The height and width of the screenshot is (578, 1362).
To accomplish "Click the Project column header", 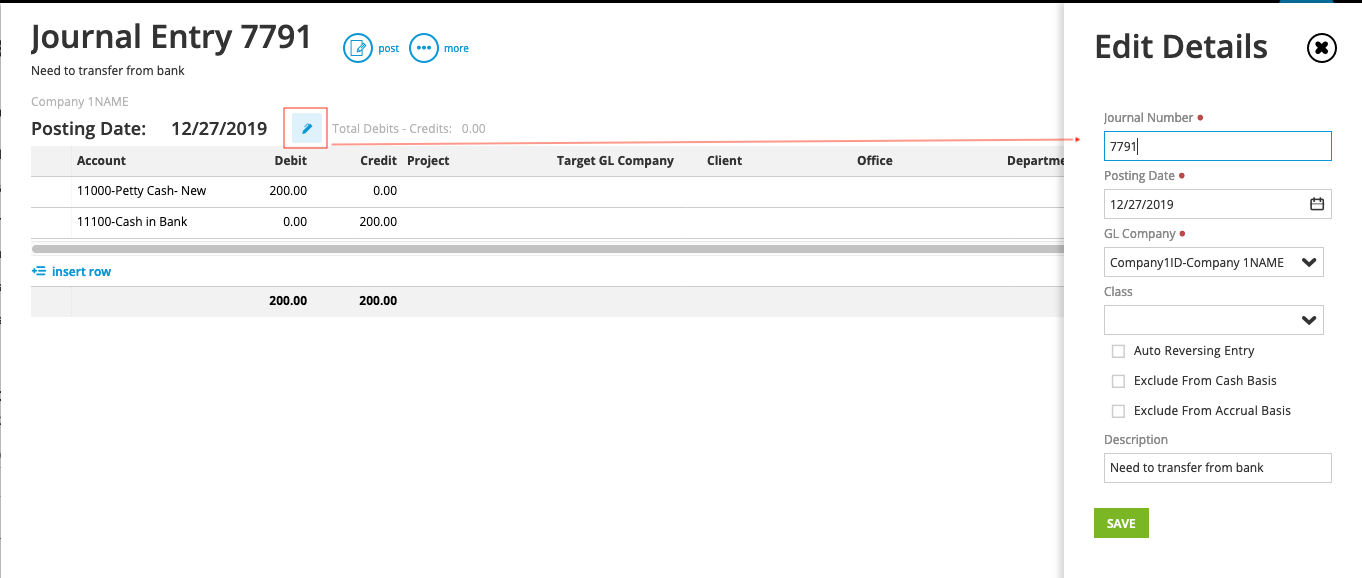I will [428, 160].
